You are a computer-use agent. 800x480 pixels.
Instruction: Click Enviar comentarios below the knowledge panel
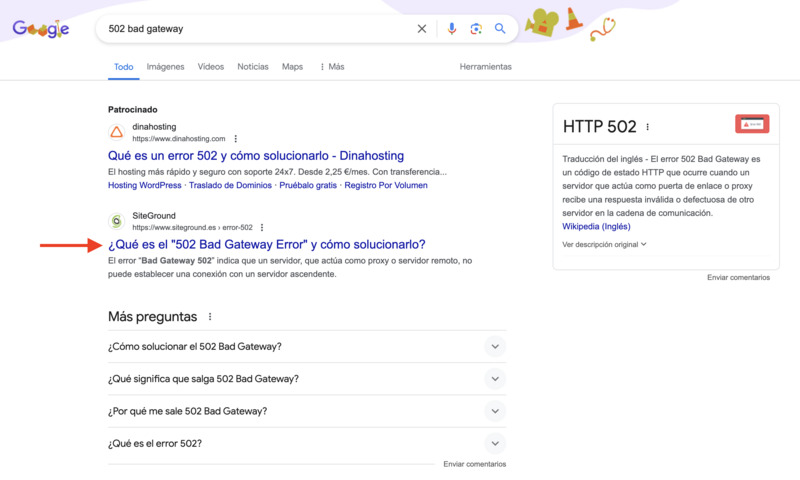coord(738,277)
